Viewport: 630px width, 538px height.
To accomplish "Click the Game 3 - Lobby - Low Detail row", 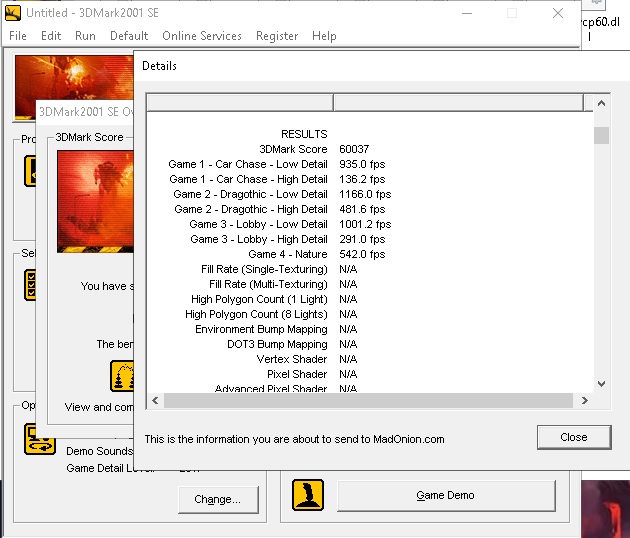I will (x=290, y=224).
